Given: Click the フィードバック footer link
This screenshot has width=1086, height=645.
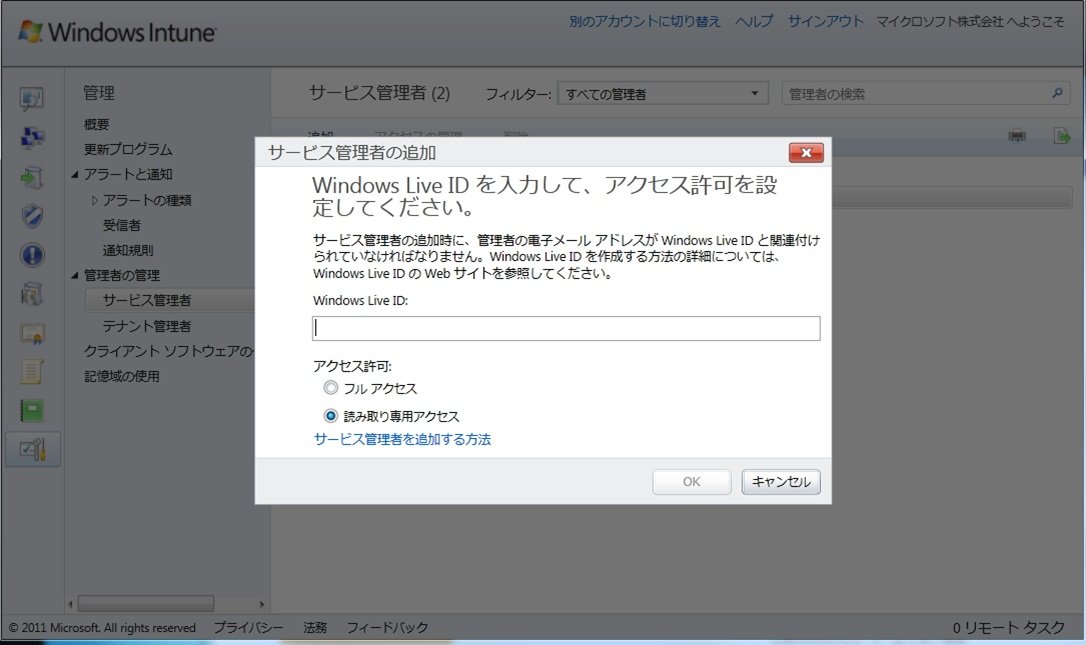Looking at the screenshot, I should tap(387, 628).
